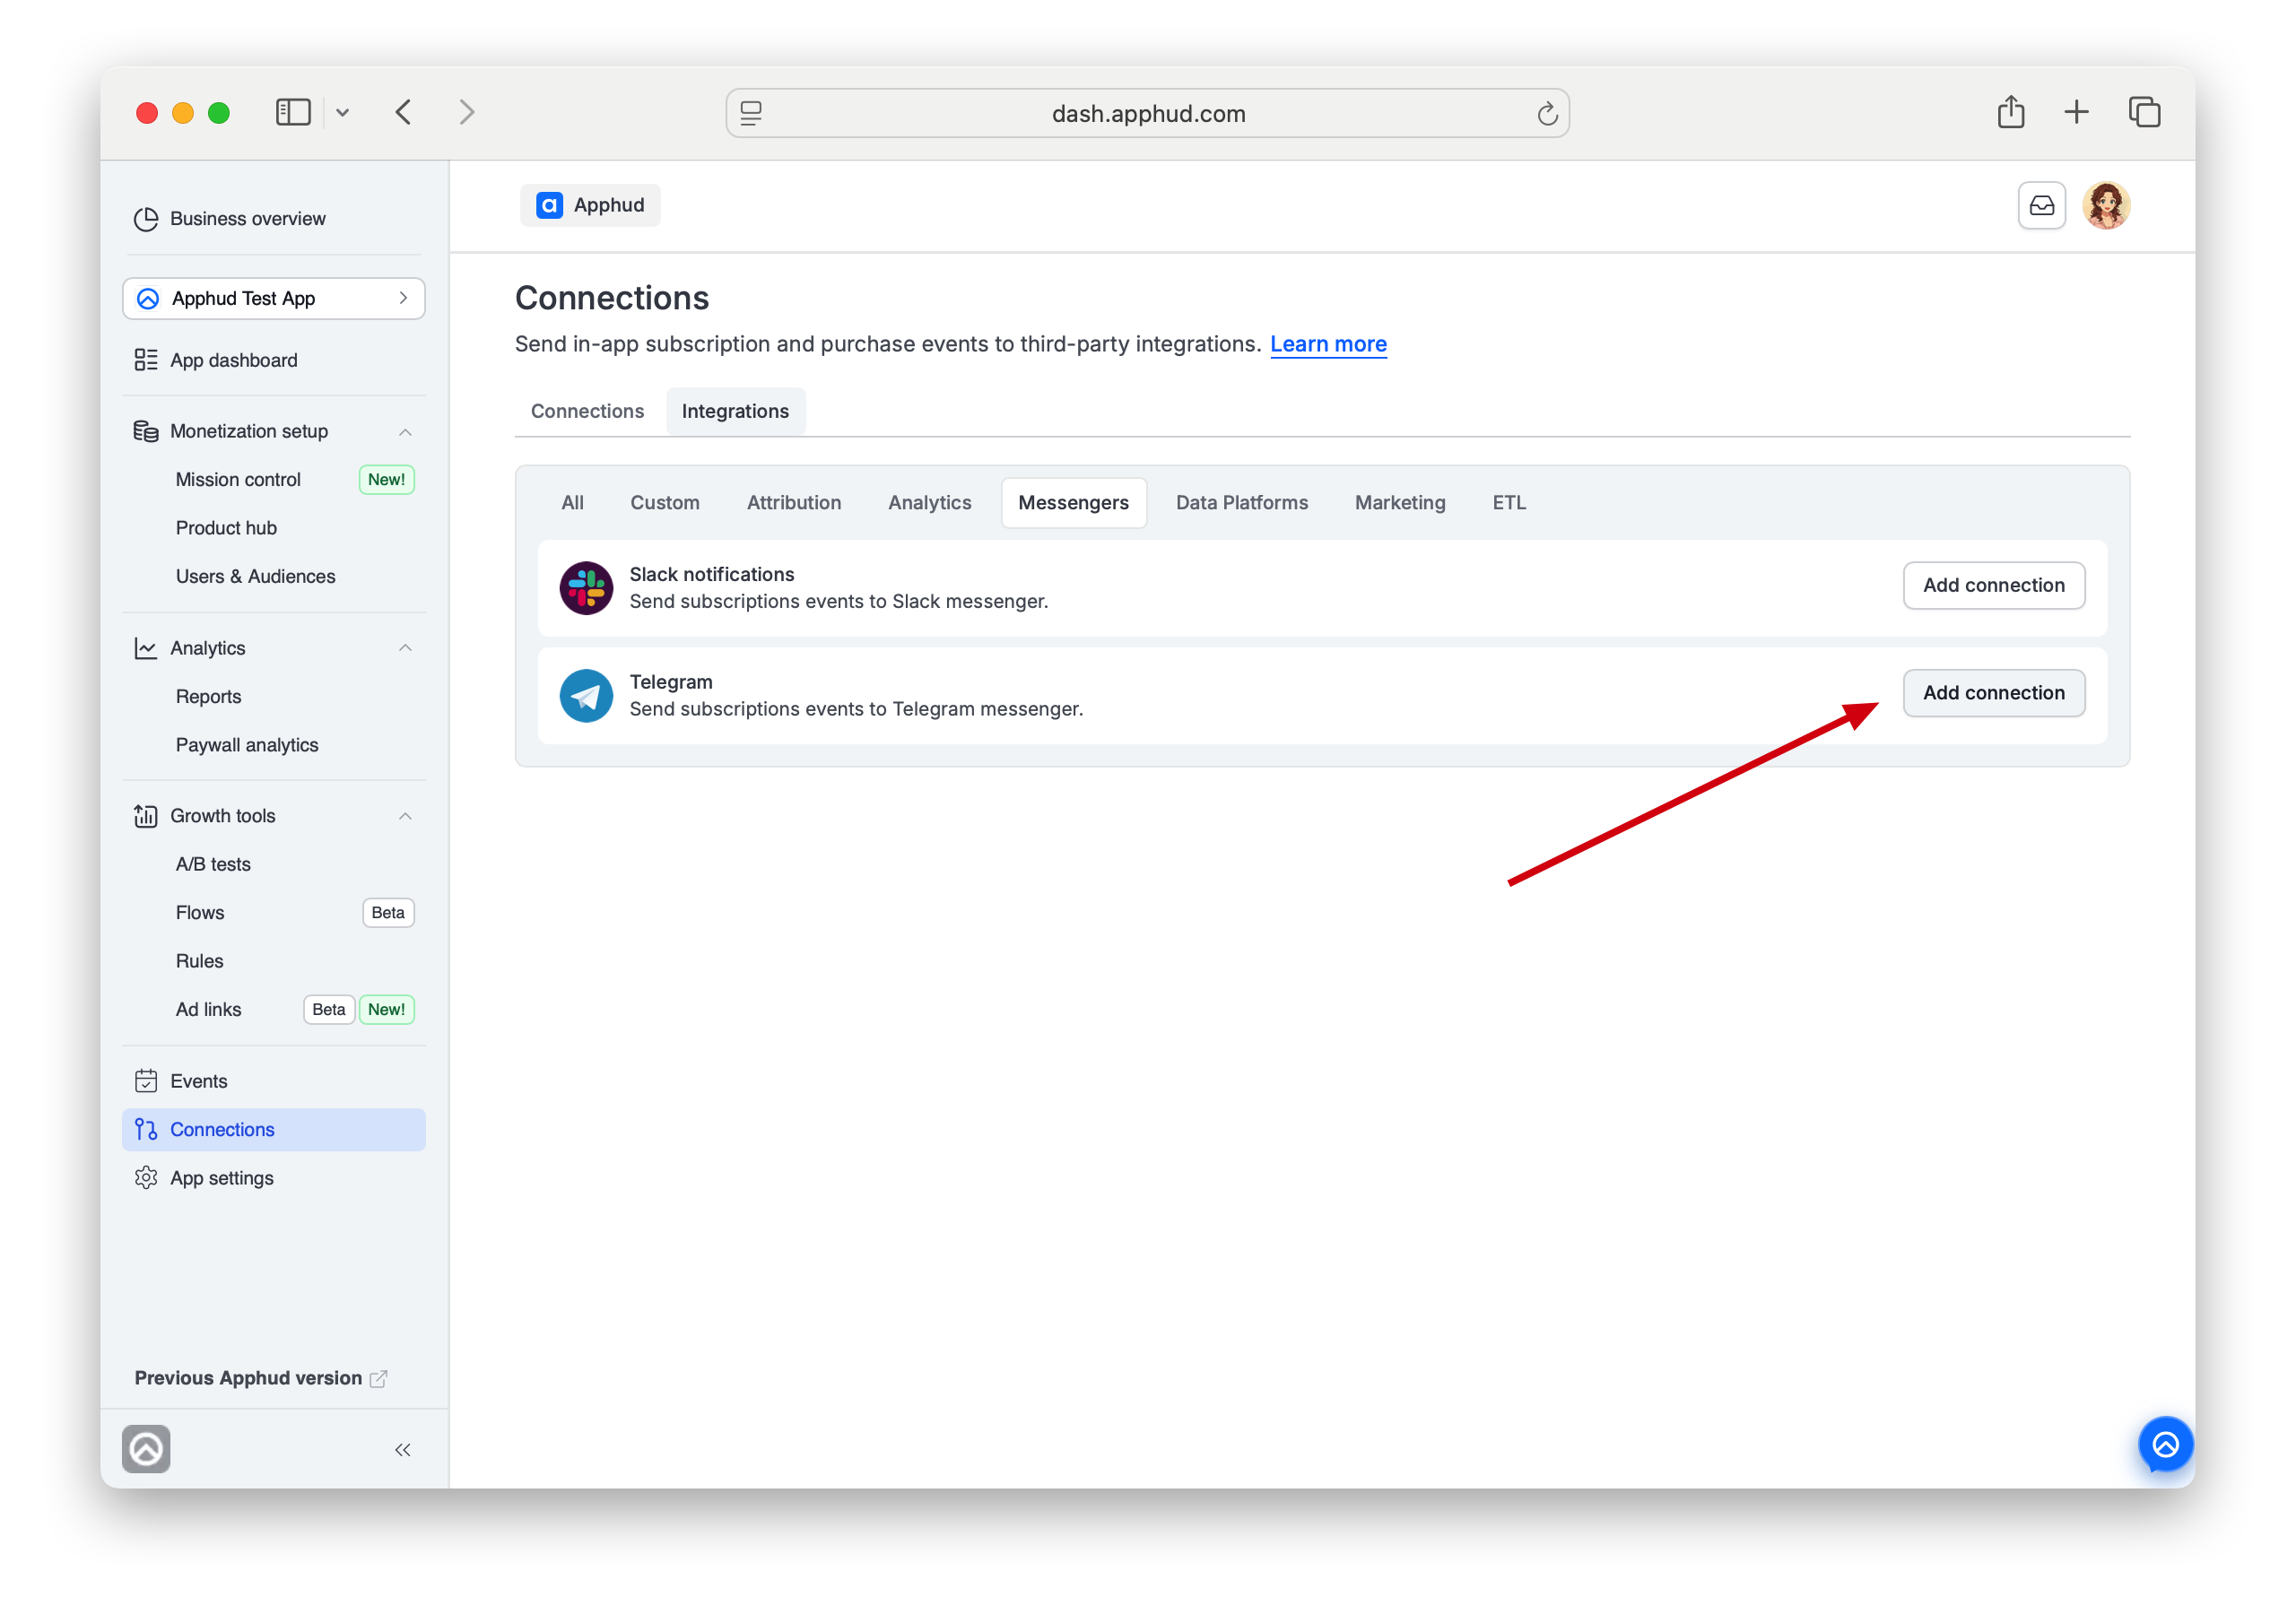Open Flows in the sidebar
The image size is (2296, 1623).
click(200, 913)
